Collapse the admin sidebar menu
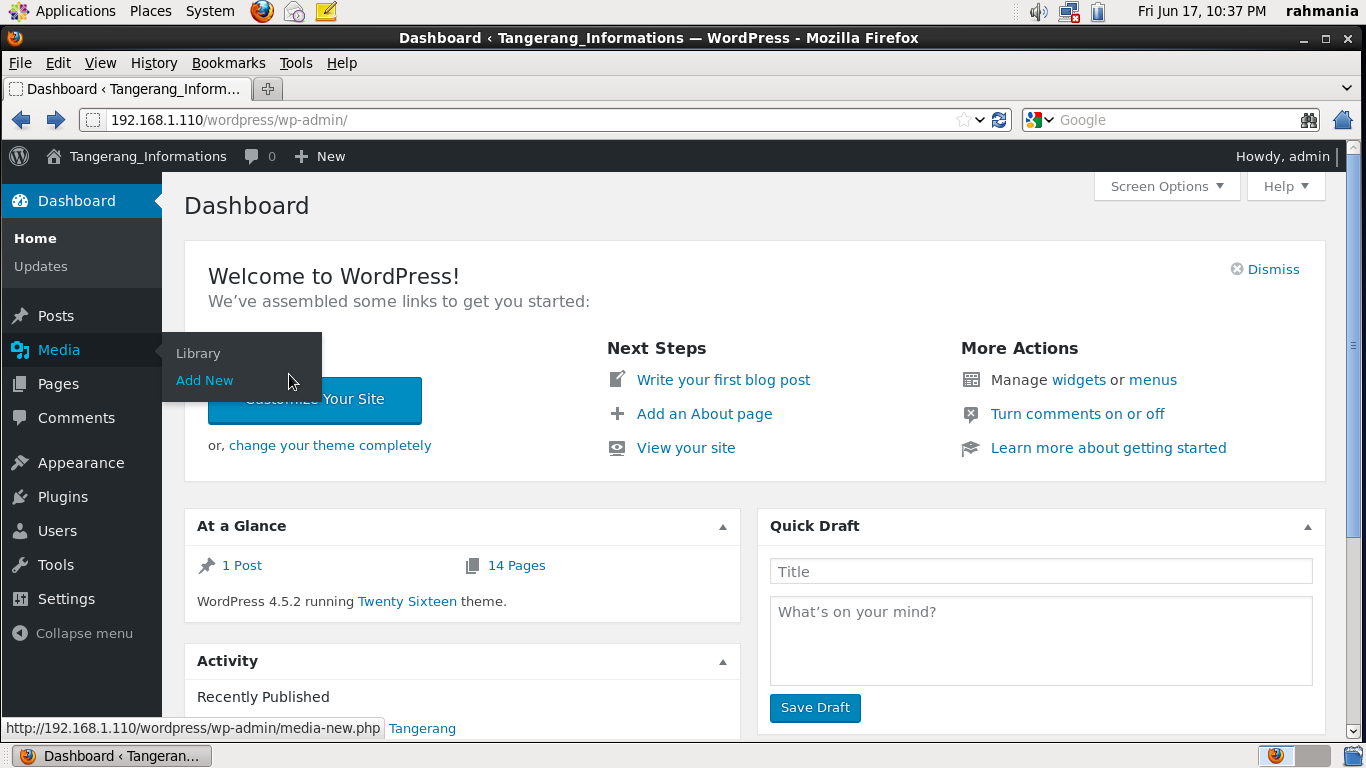This screenshot has height=768, width=1366. click(x=72, y=633)
